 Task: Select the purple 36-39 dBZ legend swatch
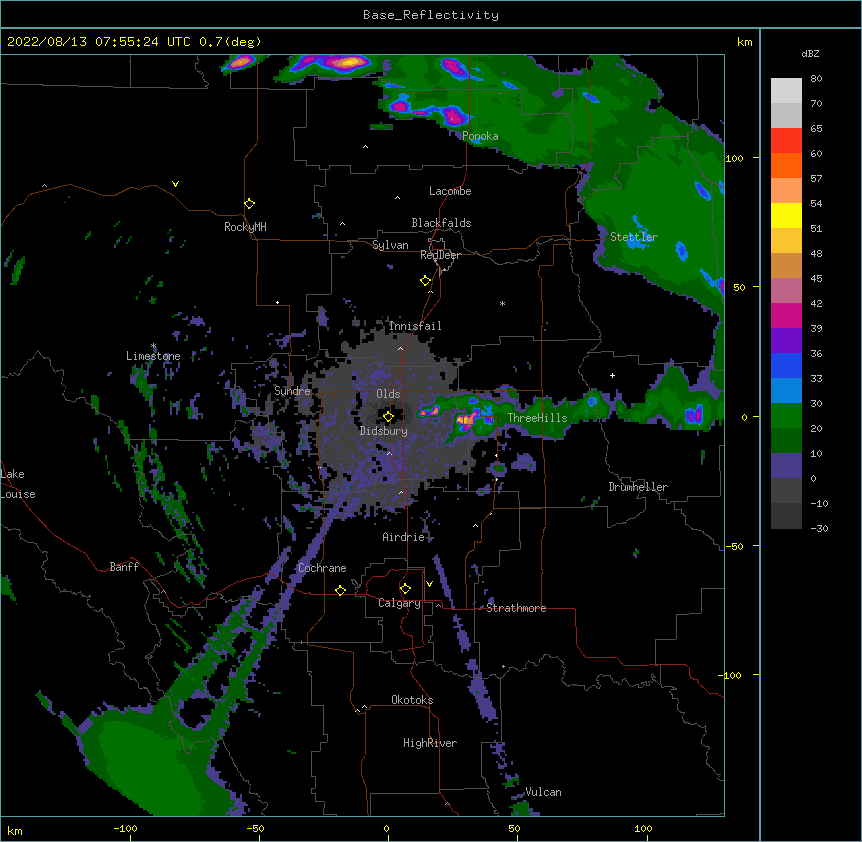(x=786, y=341)
